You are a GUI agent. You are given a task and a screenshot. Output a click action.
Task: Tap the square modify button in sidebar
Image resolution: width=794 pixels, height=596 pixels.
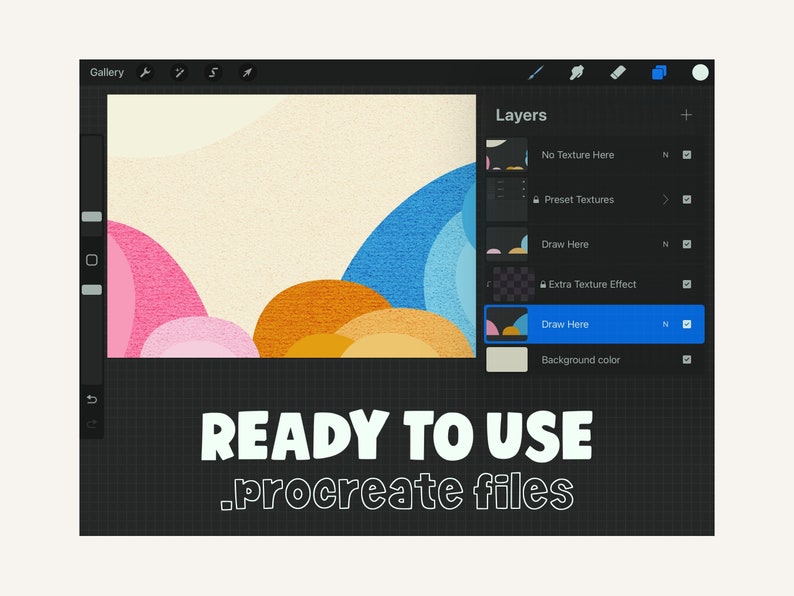point(92,260)
